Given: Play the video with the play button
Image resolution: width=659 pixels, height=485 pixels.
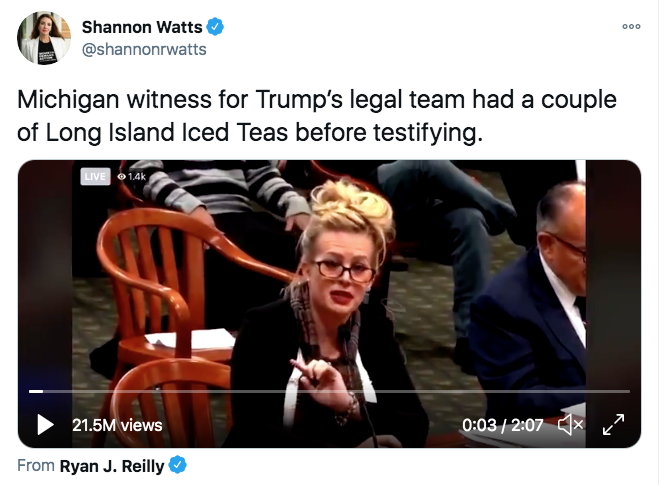Looking at the screenshot, I should click(x=45, y=424).
